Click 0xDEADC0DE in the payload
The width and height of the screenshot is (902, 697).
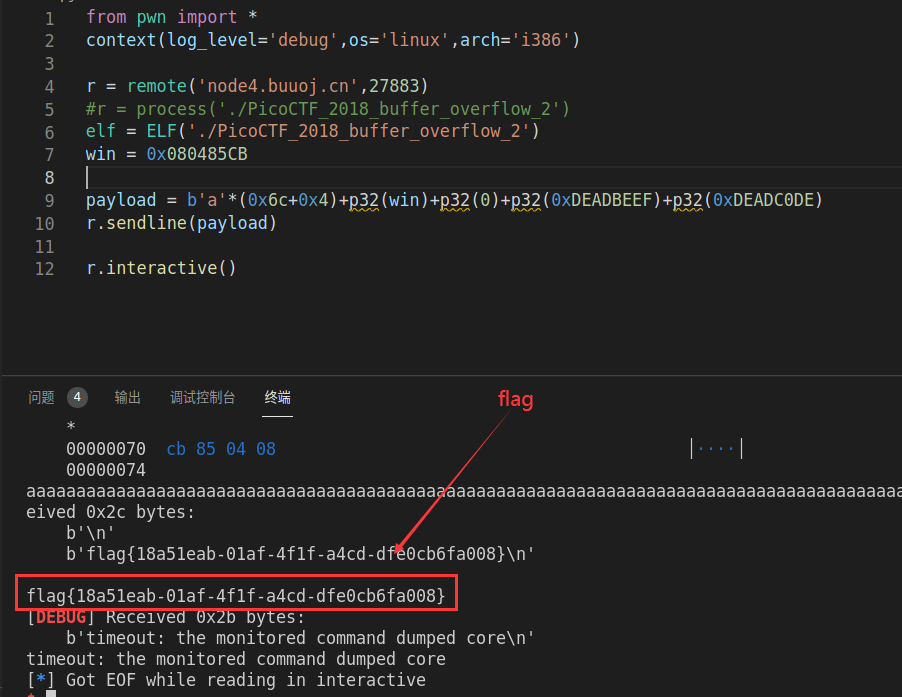pos(763,200)
